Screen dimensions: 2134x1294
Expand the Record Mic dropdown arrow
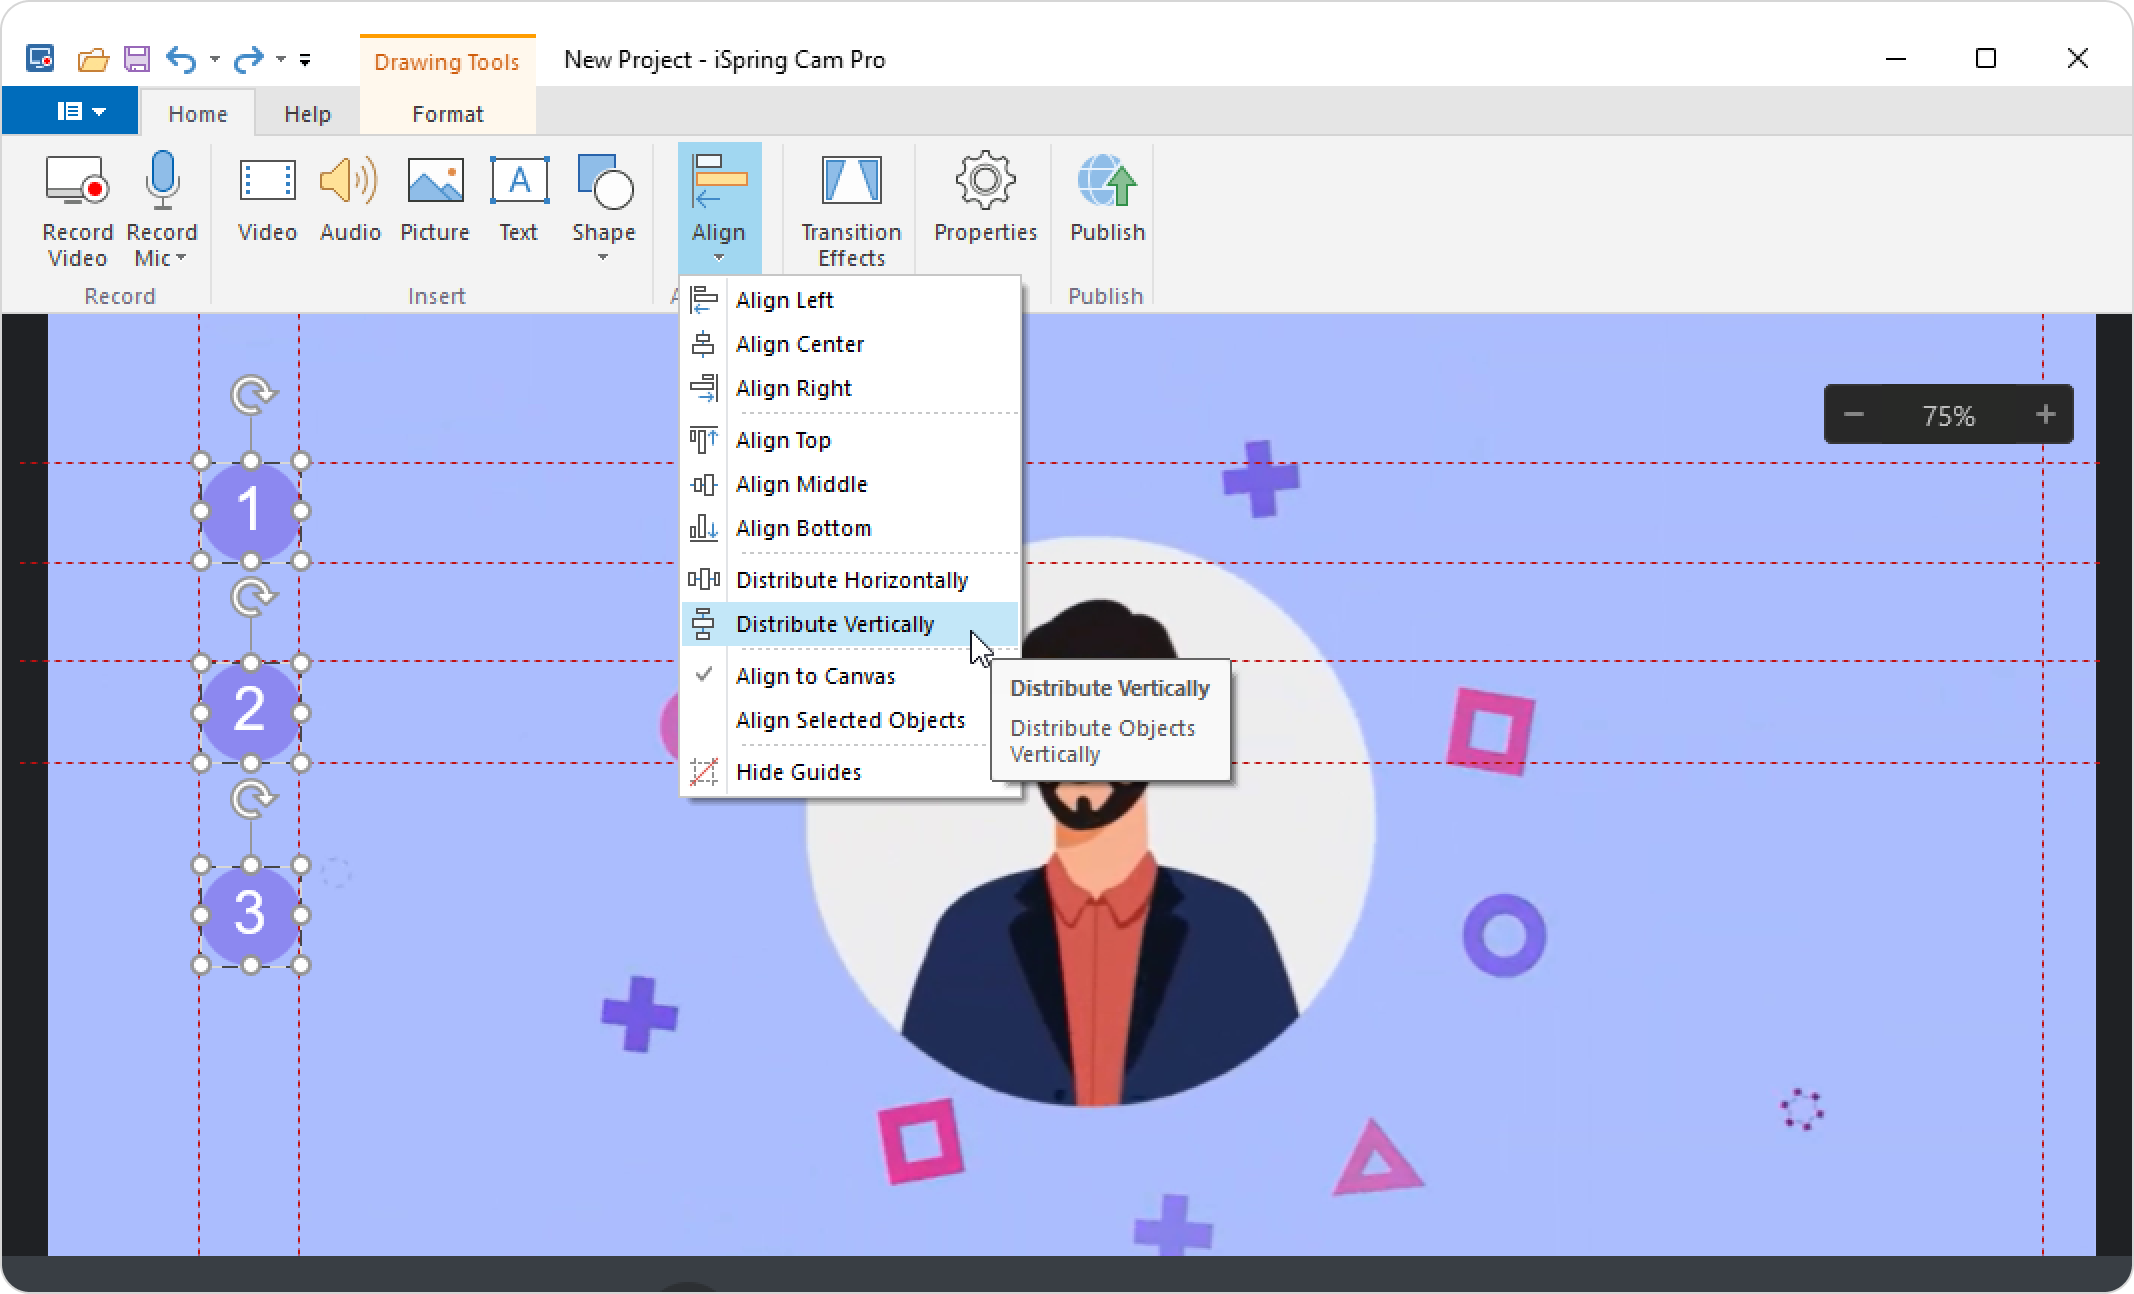pos(181,259)
